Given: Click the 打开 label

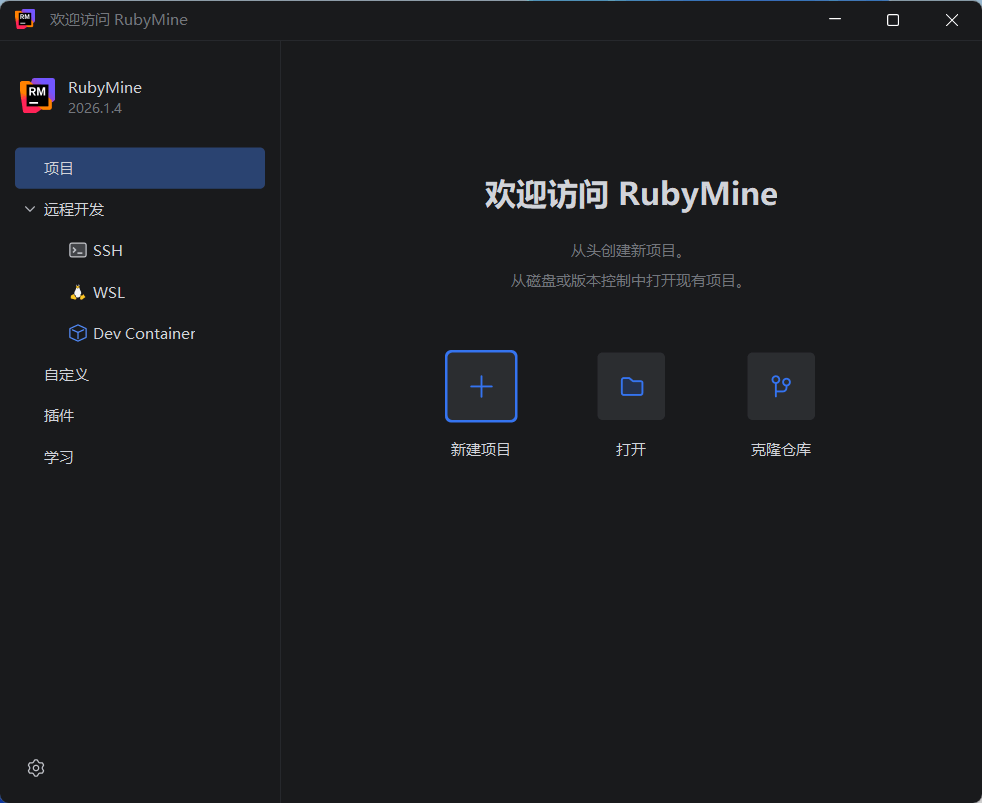Looking at the screenshot, I should [x=631, y=450].
